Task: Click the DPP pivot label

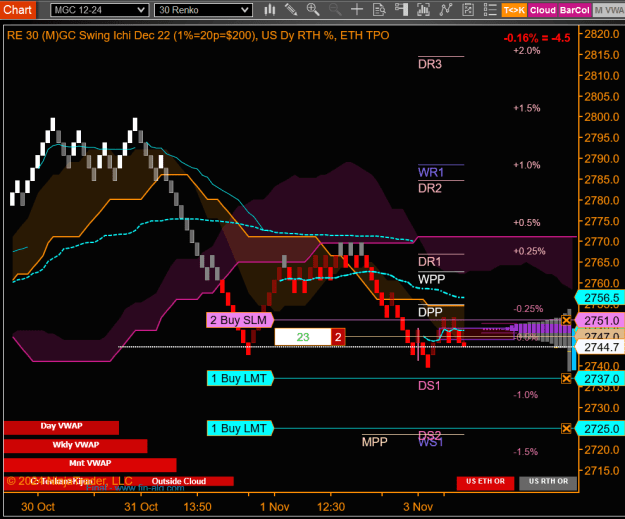Action: pos(430,312)
